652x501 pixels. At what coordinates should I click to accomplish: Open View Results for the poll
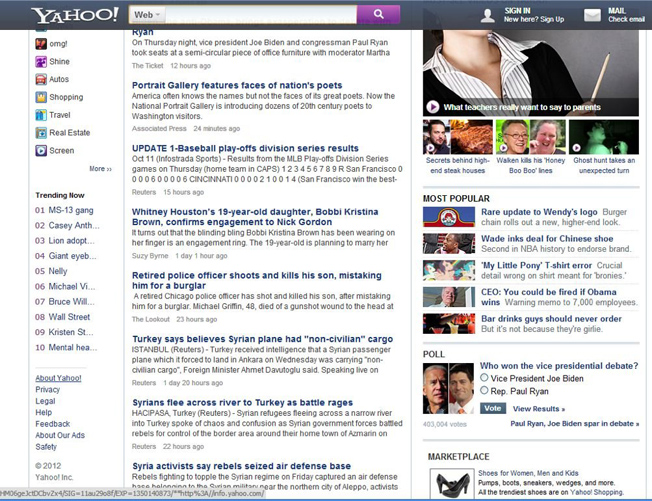click(x=538, y=408)
